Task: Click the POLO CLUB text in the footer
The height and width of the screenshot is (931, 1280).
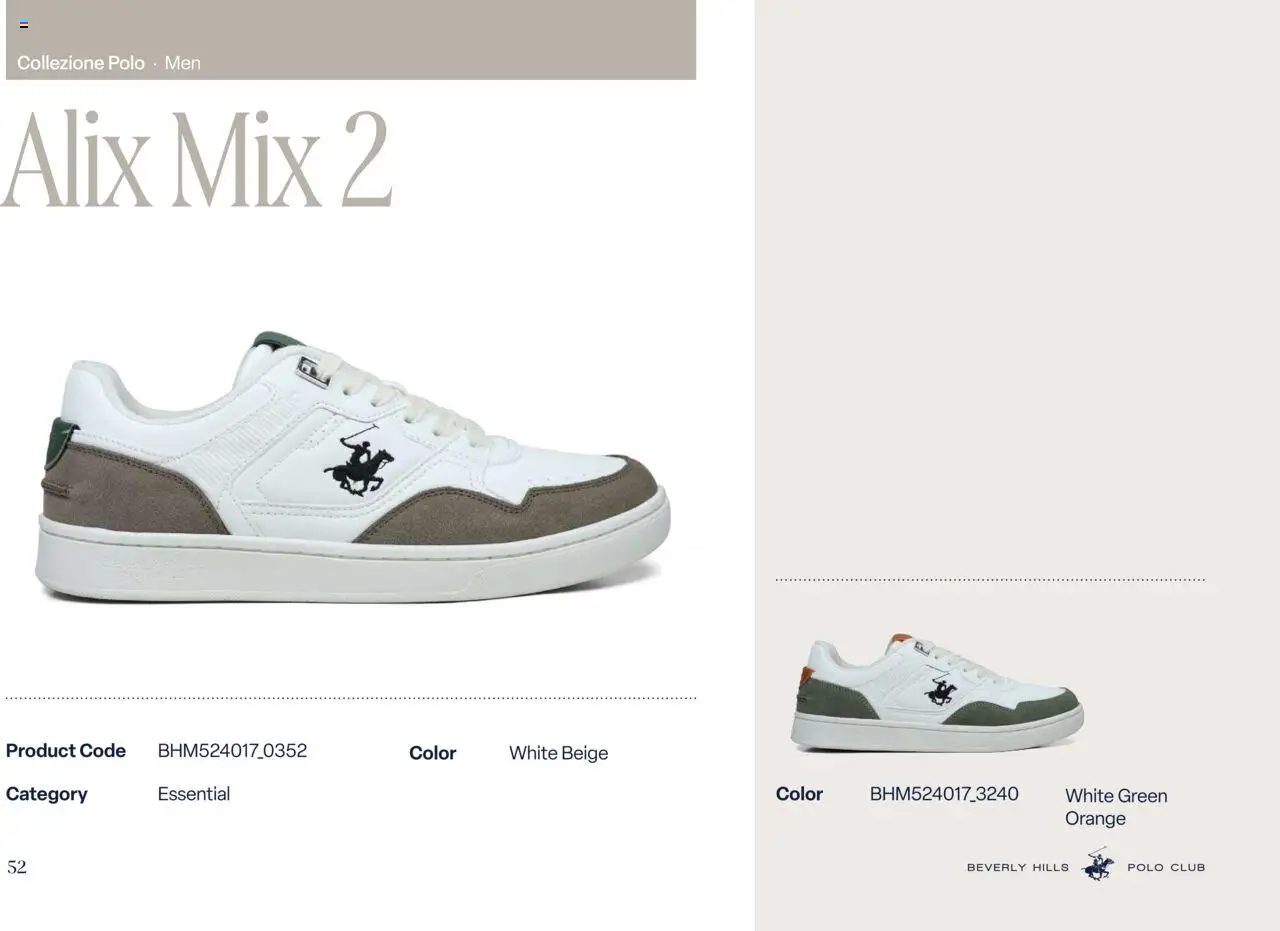Action: click(x=1166, y=868)
